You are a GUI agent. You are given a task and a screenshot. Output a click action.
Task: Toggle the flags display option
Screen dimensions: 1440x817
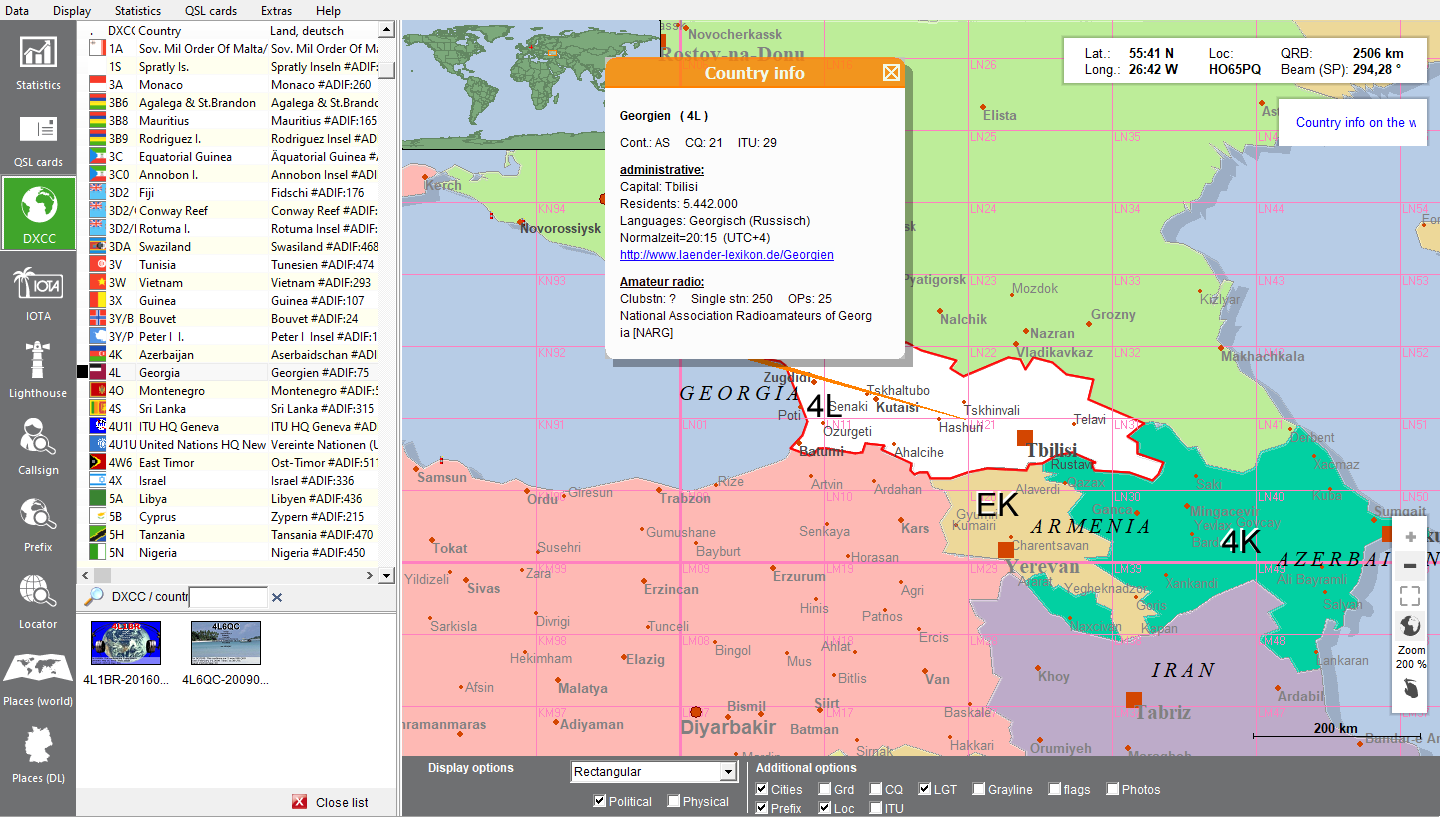(1053, 789)
